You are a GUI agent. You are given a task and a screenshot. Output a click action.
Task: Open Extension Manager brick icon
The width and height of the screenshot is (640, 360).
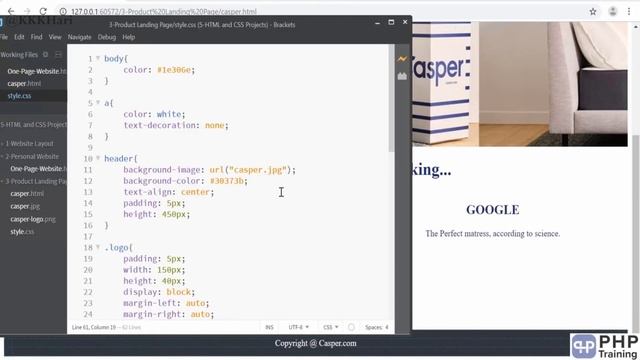[402, 76]
